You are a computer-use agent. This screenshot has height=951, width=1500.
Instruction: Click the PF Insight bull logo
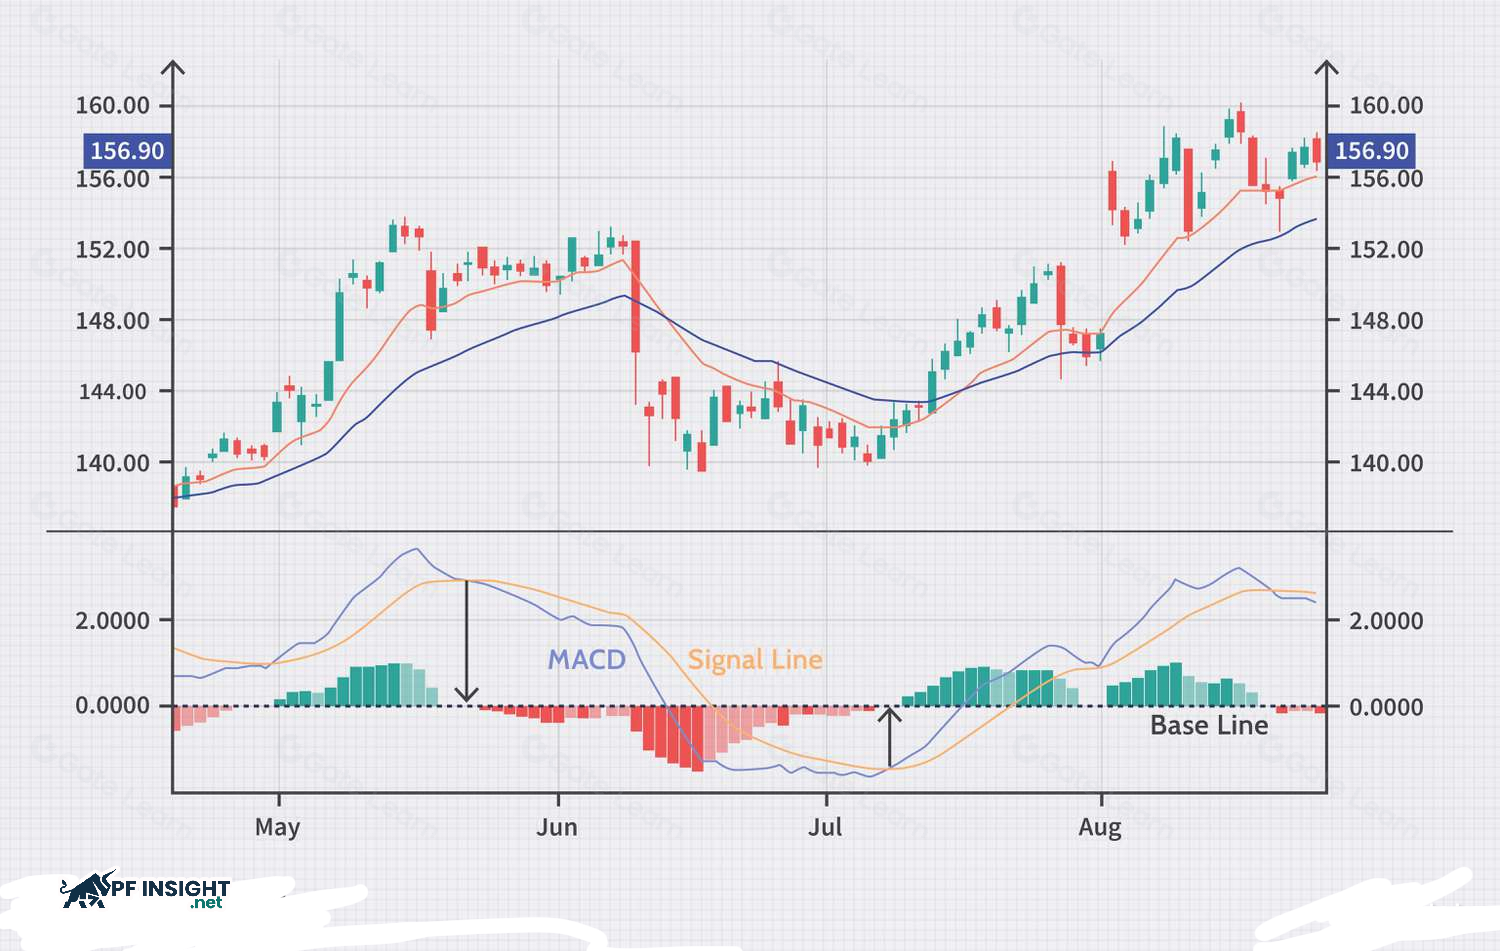click(88, 889)
